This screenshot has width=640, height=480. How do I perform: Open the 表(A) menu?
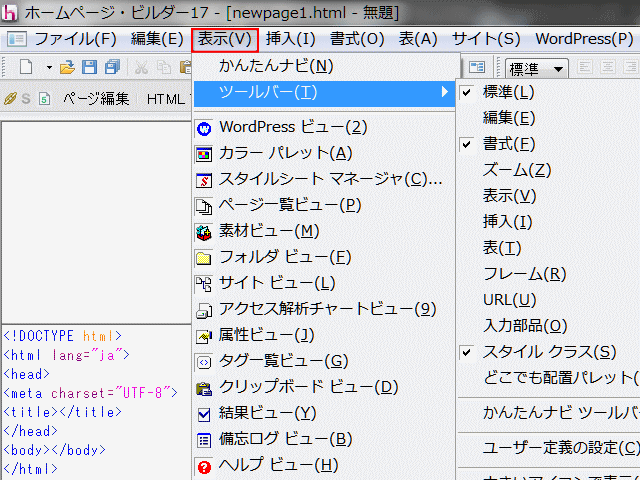click(x=418, y=39)
